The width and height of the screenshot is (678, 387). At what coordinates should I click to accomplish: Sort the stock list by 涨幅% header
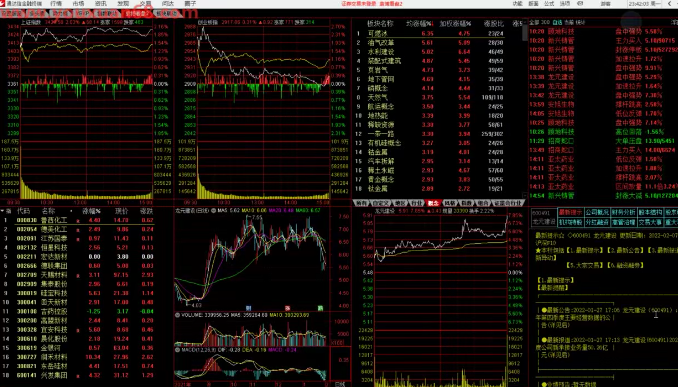coord(91,211)
